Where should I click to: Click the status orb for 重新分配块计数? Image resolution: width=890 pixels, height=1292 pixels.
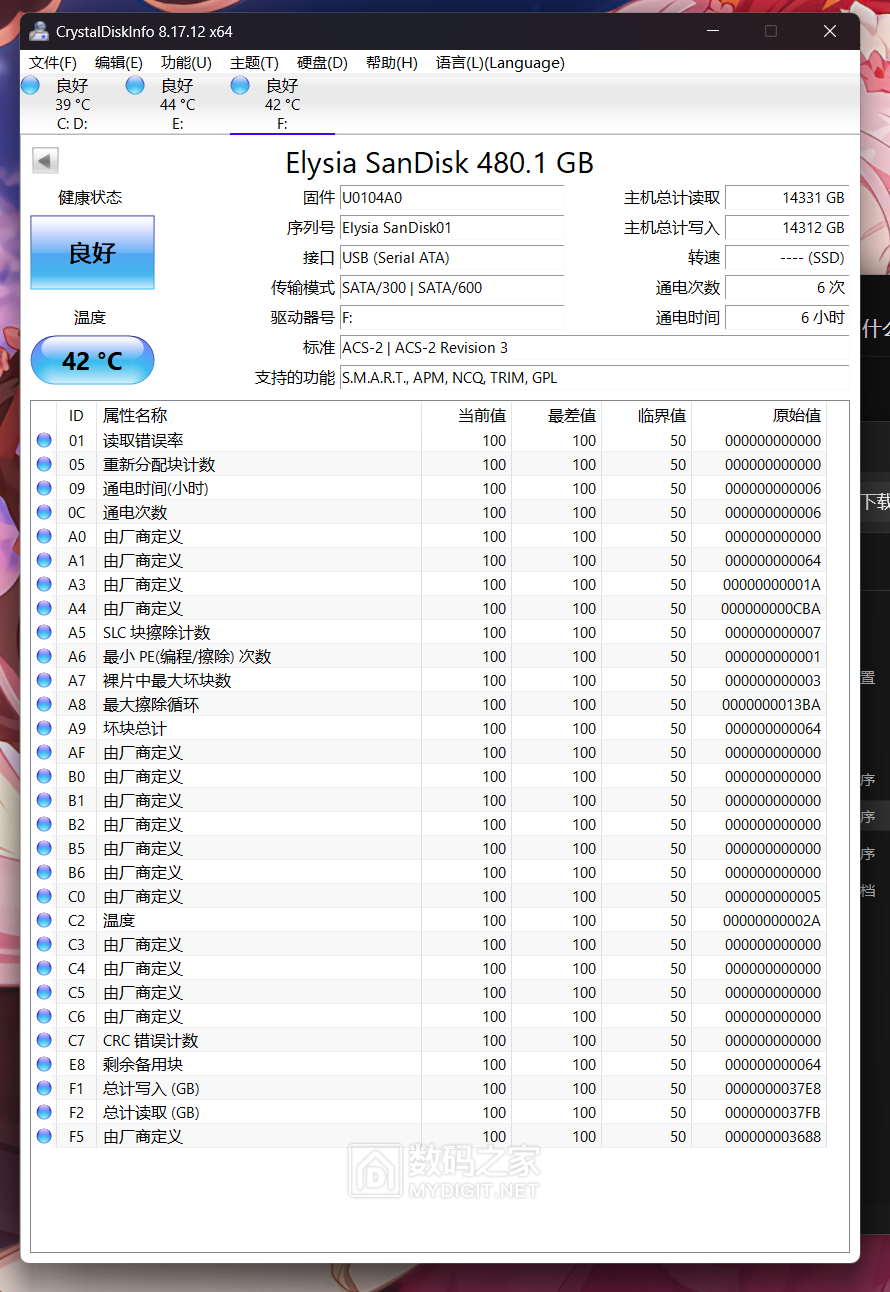tap(44, 464)
